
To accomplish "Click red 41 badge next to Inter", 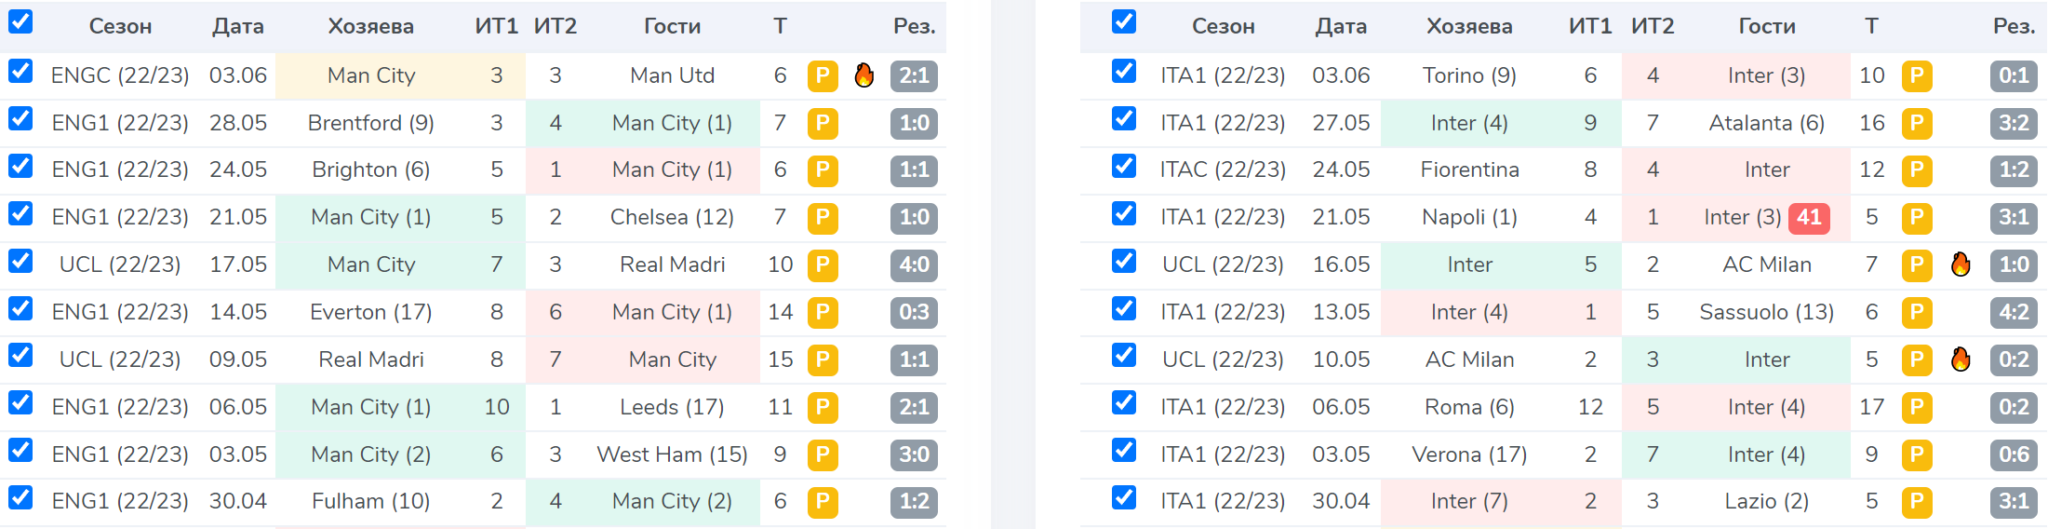I will [1809, 217].
